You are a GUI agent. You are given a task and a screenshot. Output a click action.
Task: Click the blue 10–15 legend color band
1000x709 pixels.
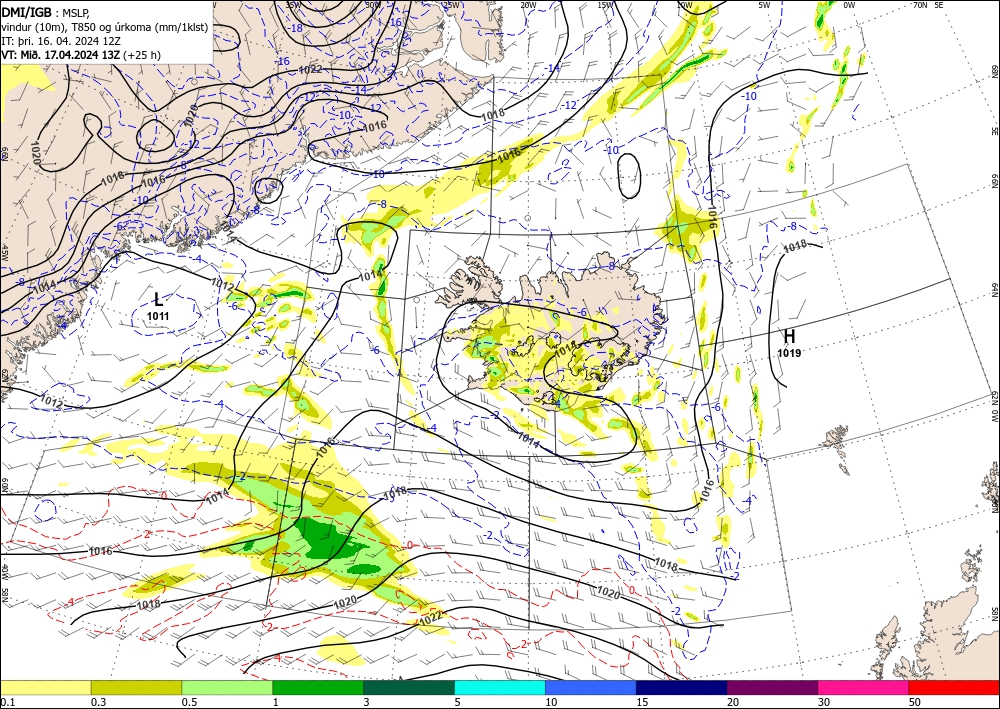click(x=591, y=687)
